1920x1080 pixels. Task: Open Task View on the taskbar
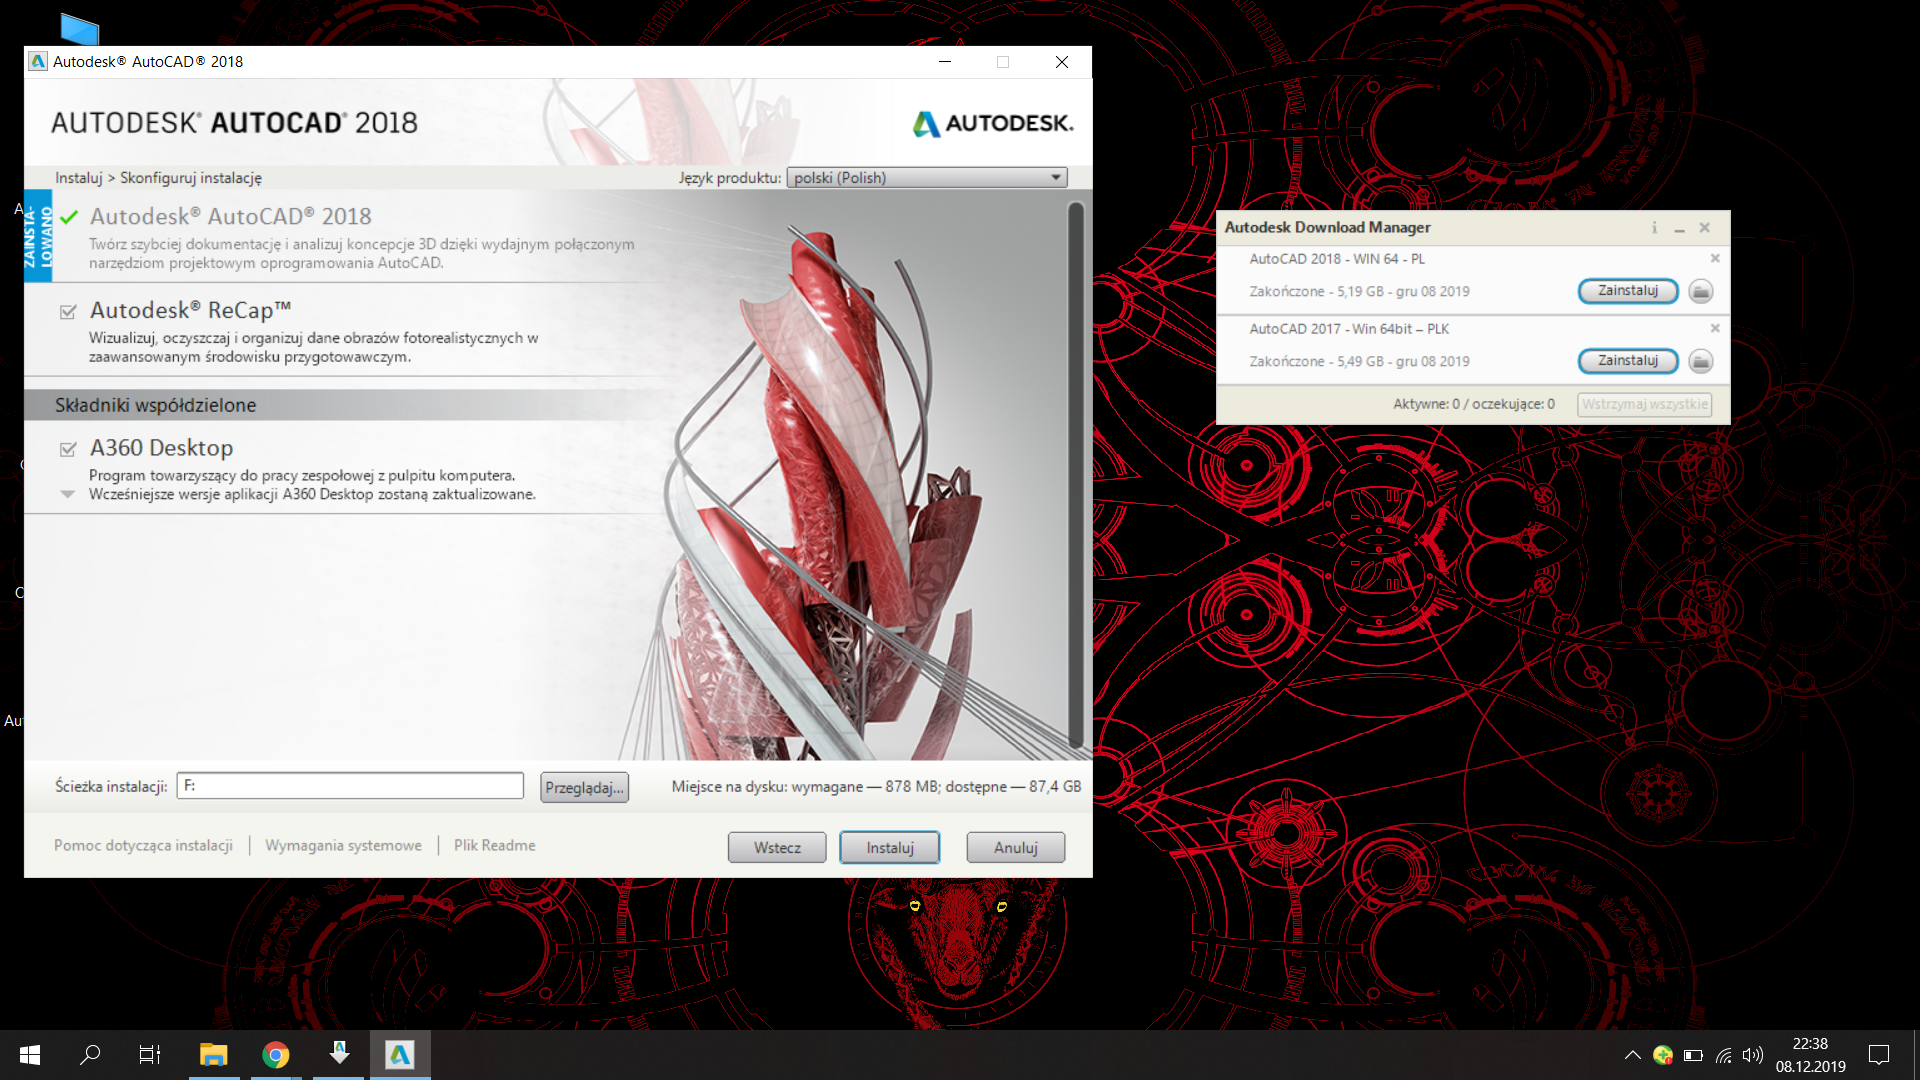coord(150,1054)
